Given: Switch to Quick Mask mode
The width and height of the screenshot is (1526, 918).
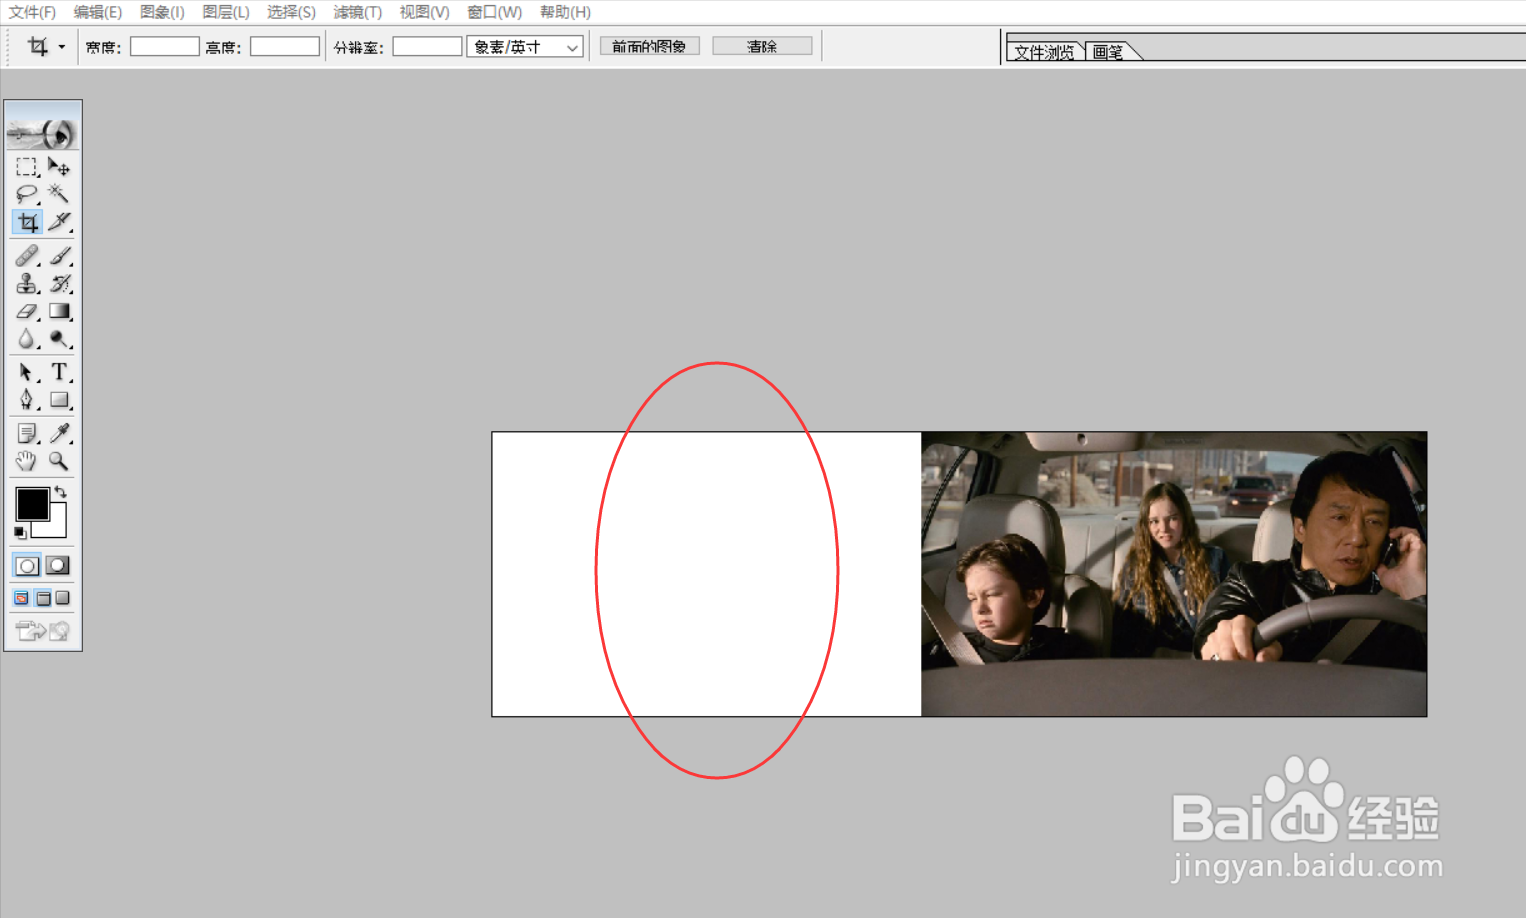Looking at the screenshot, I should point(58,566).
